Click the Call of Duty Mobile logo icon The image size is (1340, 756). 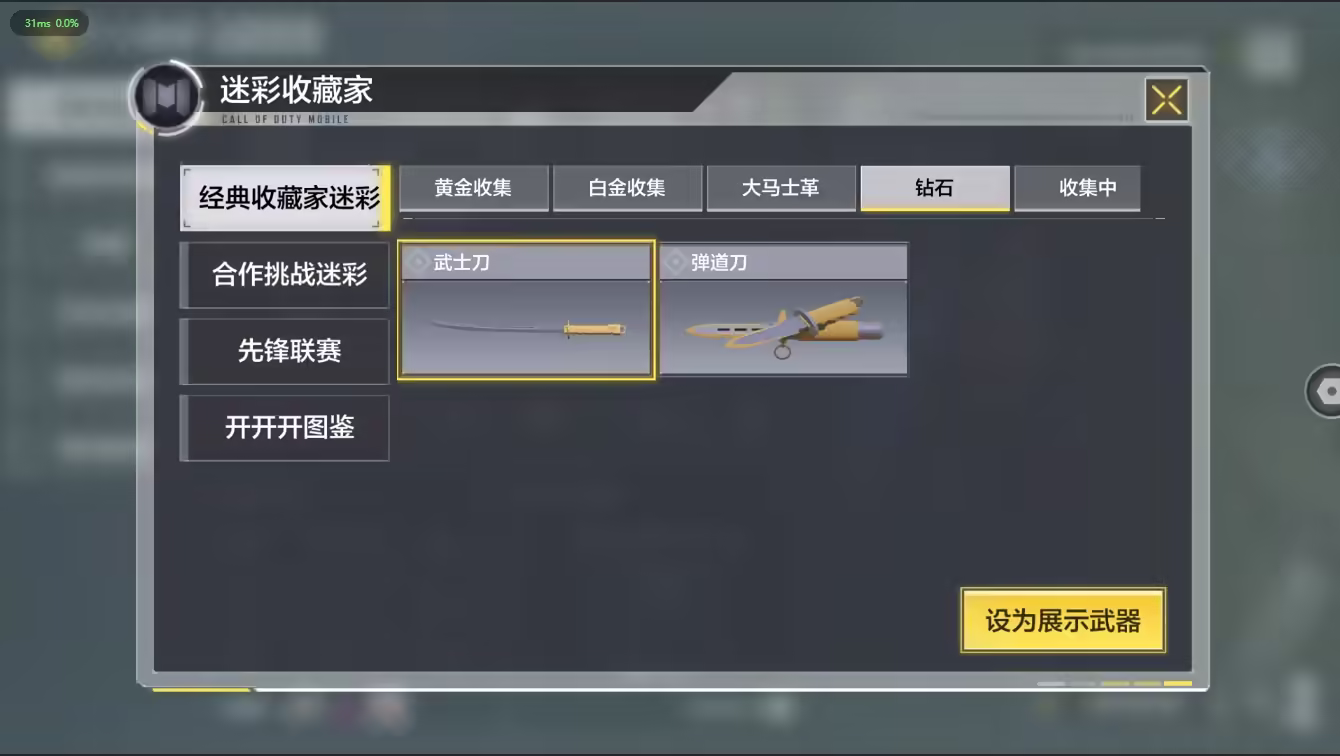click(x=167, y=97)
